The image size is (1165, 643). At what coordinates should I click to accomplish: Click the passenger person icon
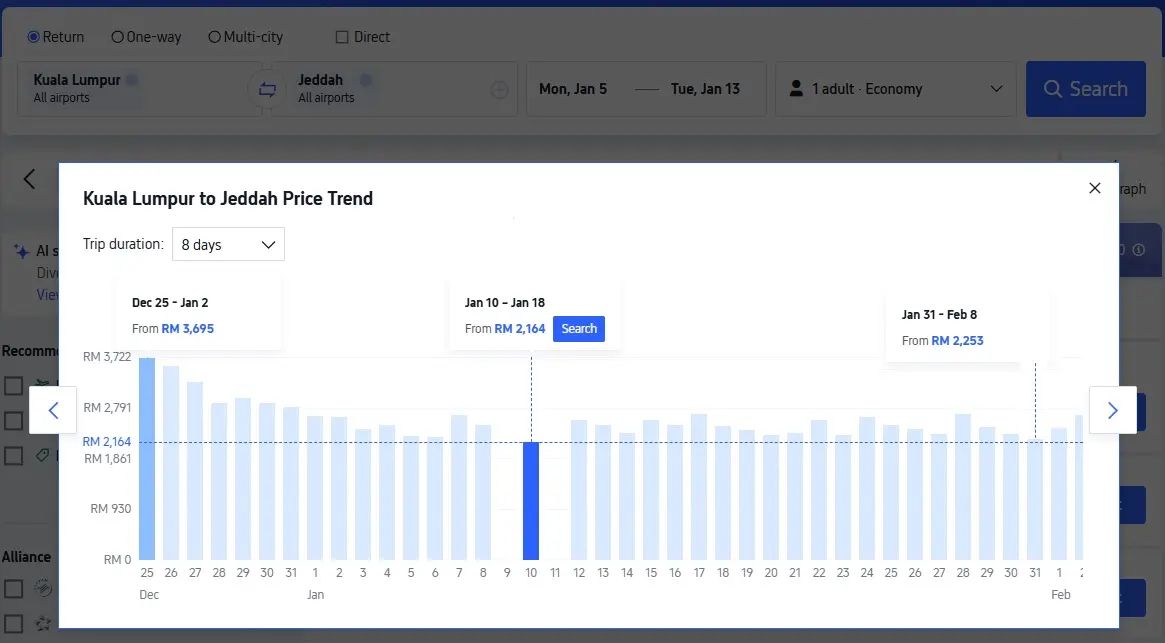click(796, 89)
